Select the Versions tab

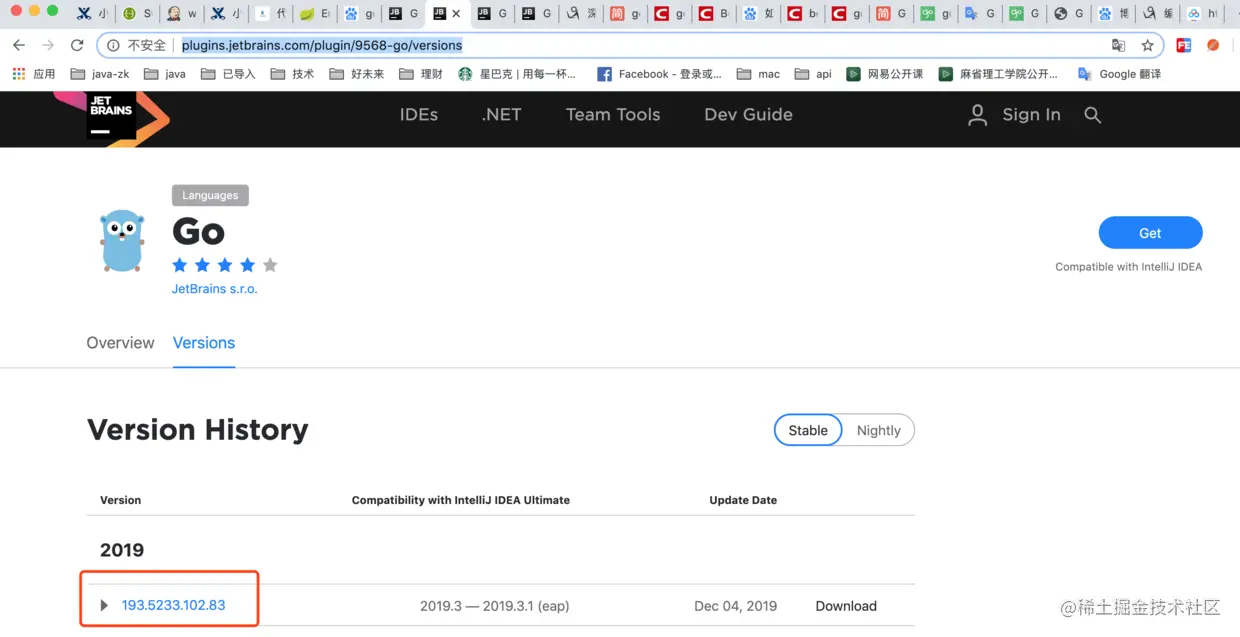coord(204,343)
